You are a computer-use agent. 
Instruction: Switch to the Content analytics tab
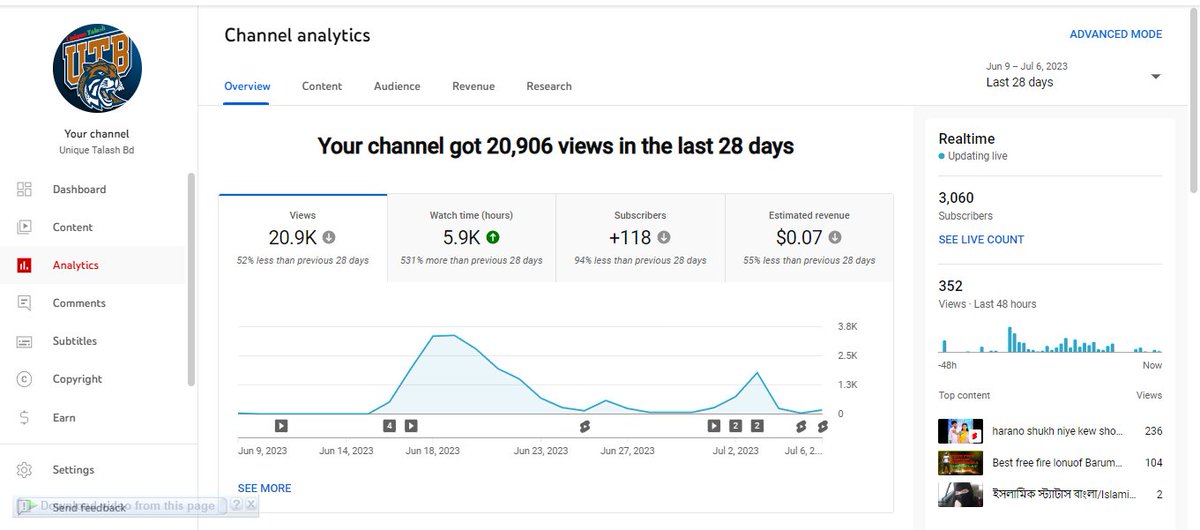(322, 87)
